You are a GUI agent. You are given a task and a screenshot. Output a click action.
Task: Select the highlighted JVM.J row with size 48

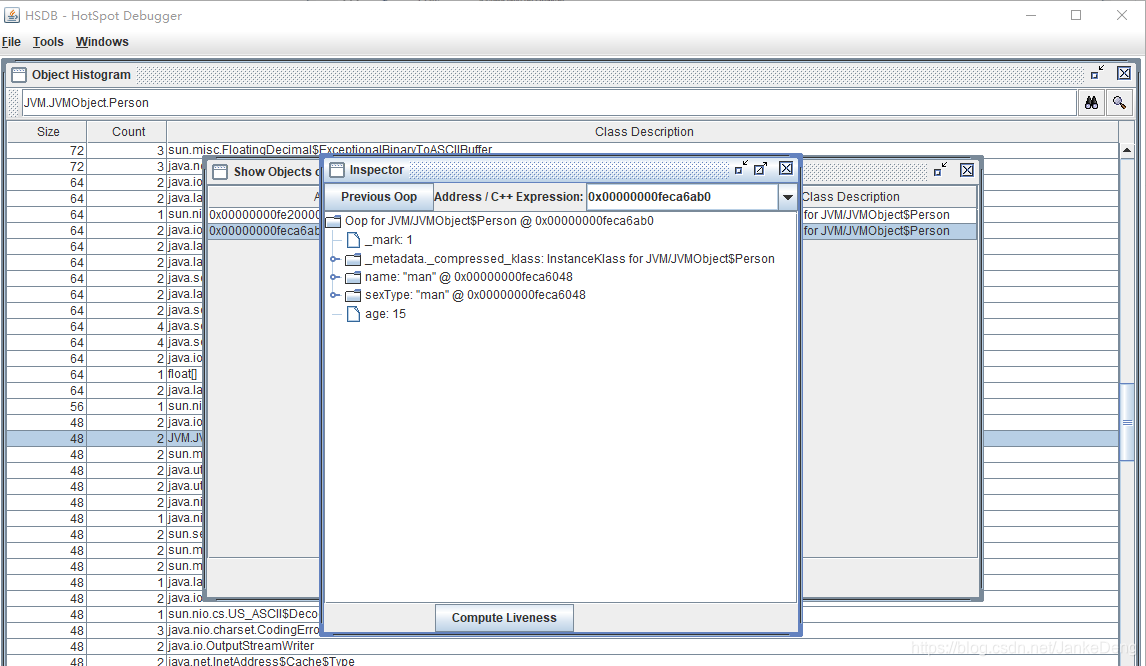(105, 439)
